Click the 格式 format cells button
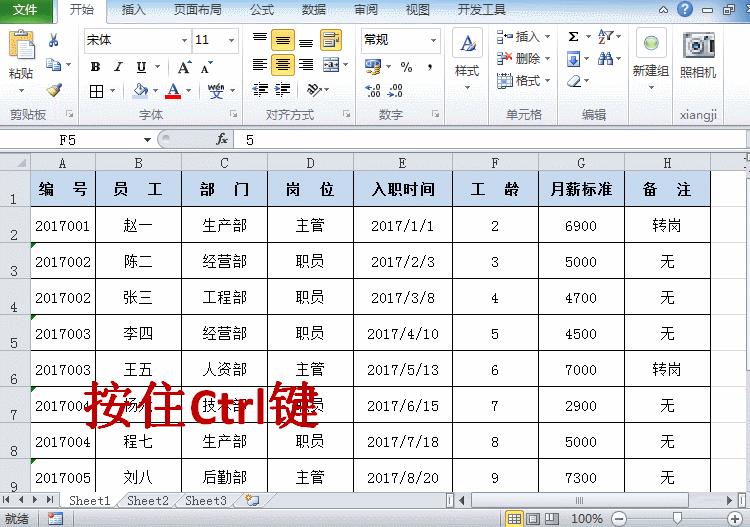 (523, 81)
